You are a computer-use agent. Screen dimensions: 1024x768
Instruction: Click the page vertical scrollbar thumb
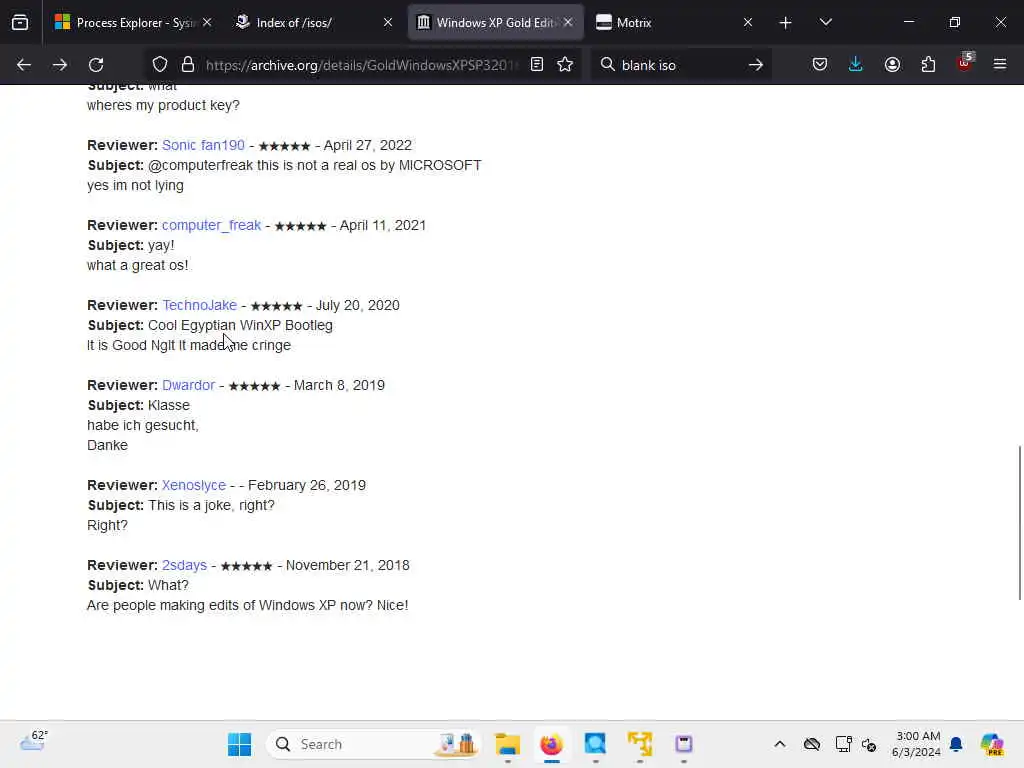1019,522
